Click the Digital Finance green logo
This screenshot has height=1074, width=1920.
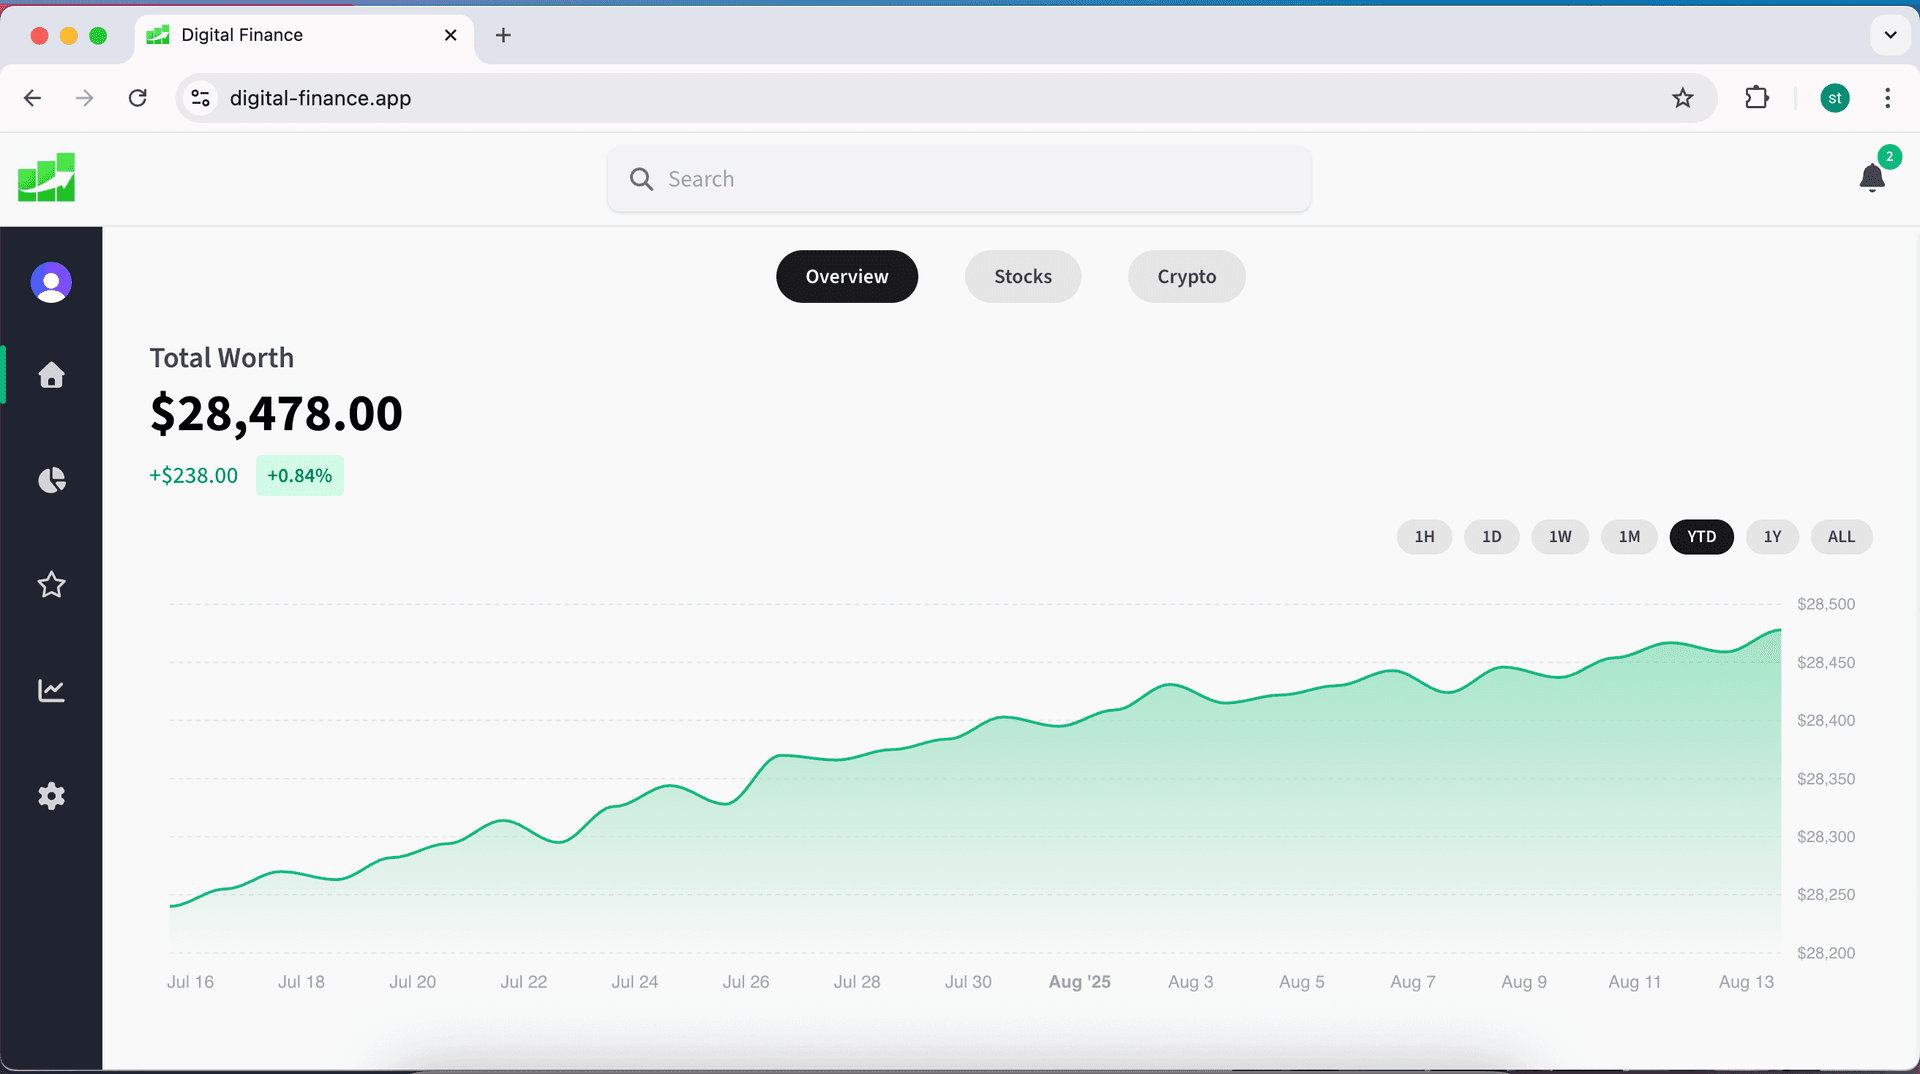pos(46,178)
